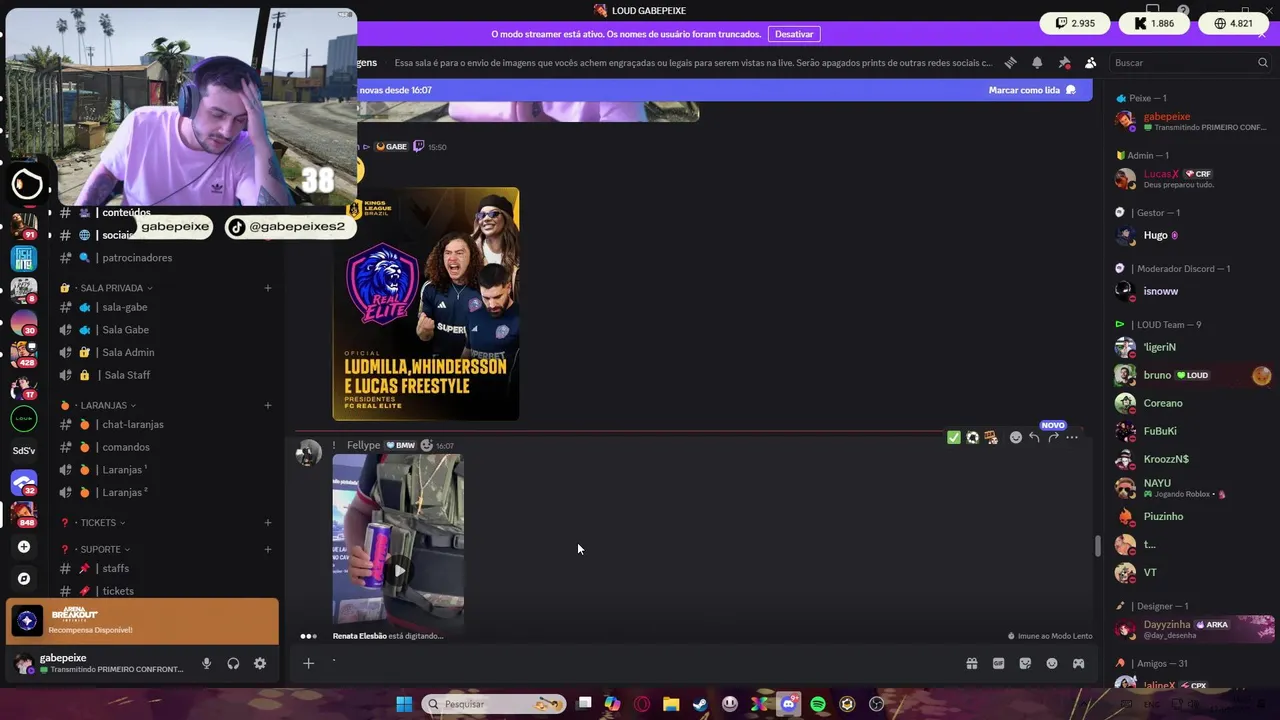Open Coreano's profile in member list

[1192, 403]
